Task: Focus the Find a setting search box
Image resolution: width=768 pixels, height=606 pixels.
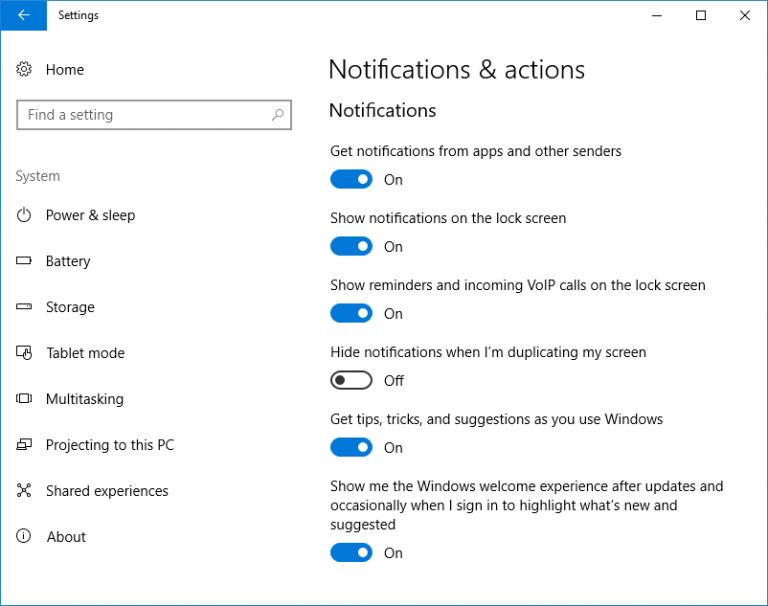Action: point(145,115)
